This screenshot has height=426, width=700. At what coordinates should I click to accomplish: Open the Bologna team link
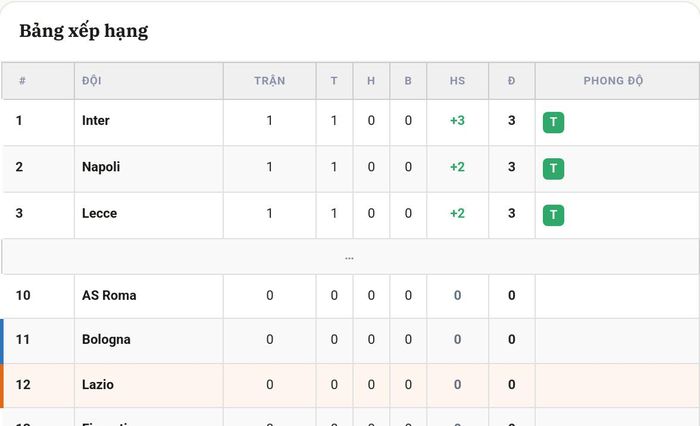click(106, 339)
